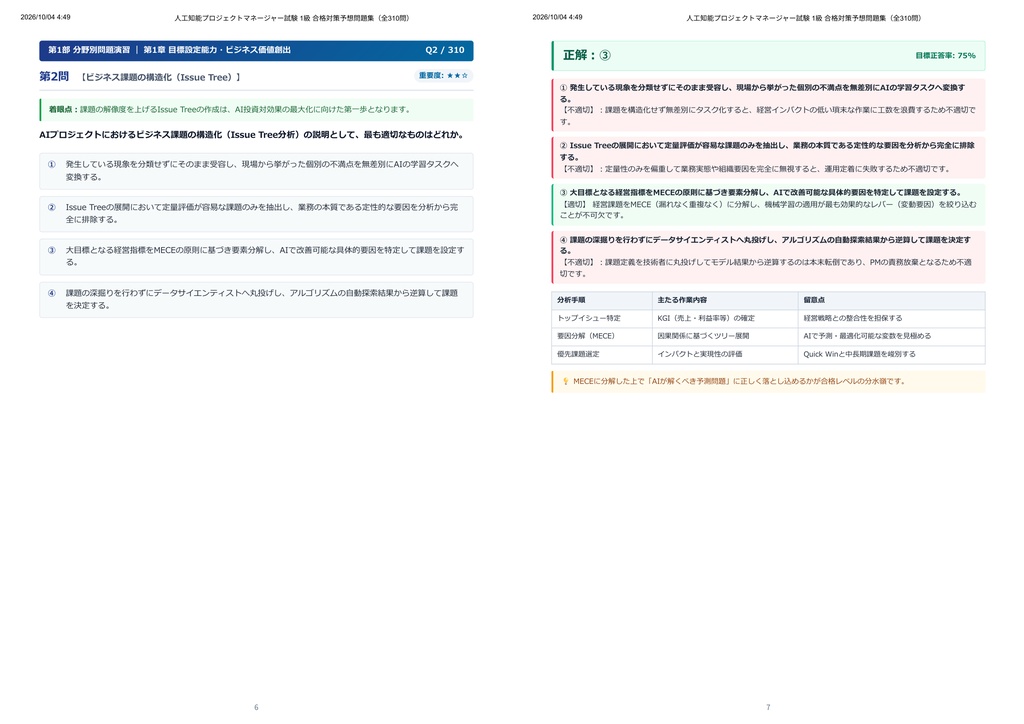Click the 第2問 heading
The height and width of the screenshot is (724, 1024).
point(54,76)
